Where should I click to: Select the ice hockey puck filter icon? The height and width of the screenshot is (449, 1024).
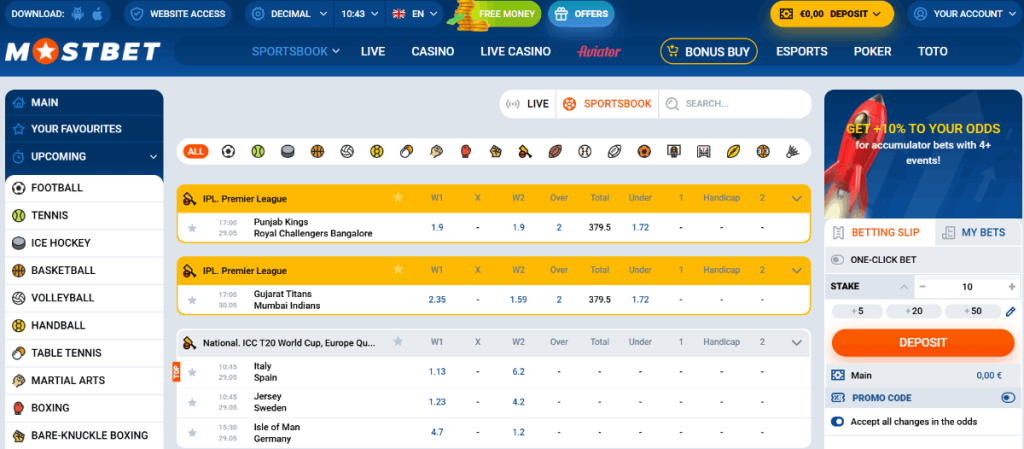click(287, 151)
